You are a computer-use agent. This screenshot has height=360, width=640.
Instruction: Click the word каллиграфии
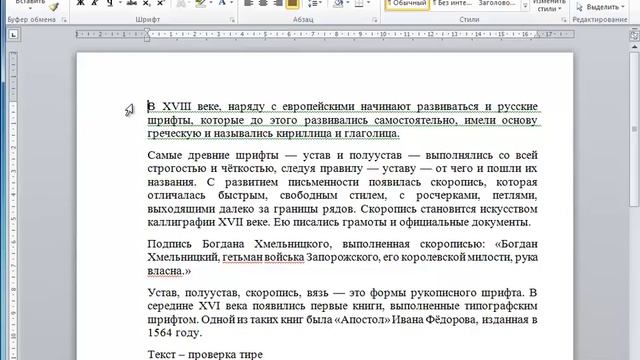pos(181,222)
